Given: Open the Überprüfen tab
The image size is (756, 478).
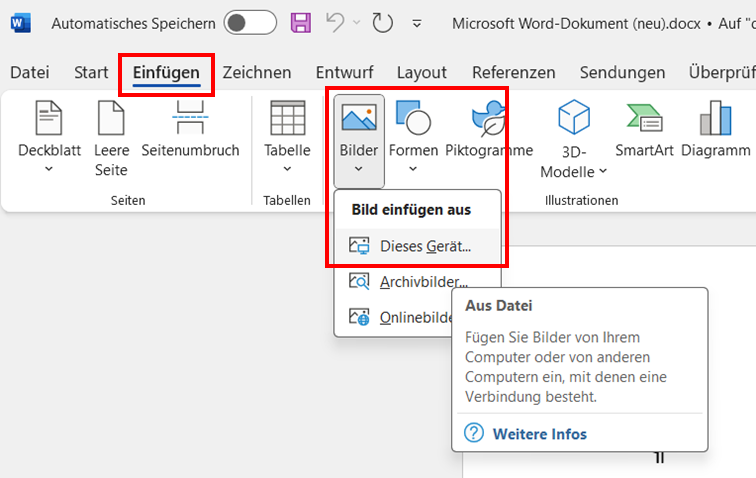Looking at the screenshot, I should coord(722,72).
